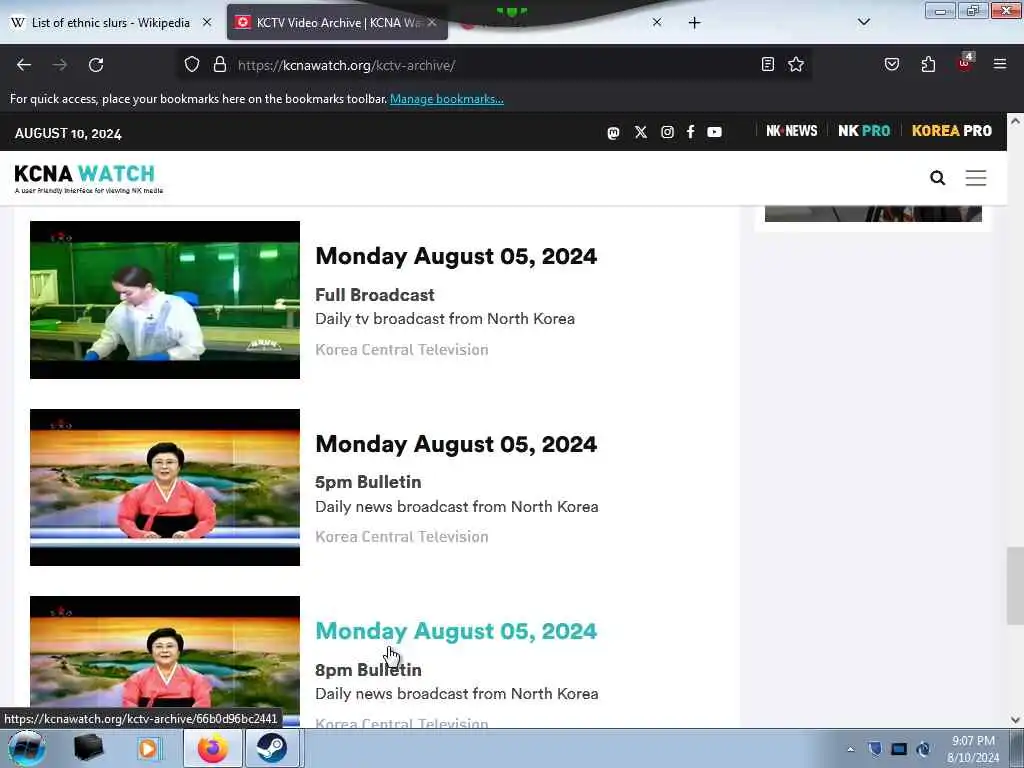Open KCNA Watch Mastodon profile icon
Screen dimensions: 1024x768
tap(613, 133)
